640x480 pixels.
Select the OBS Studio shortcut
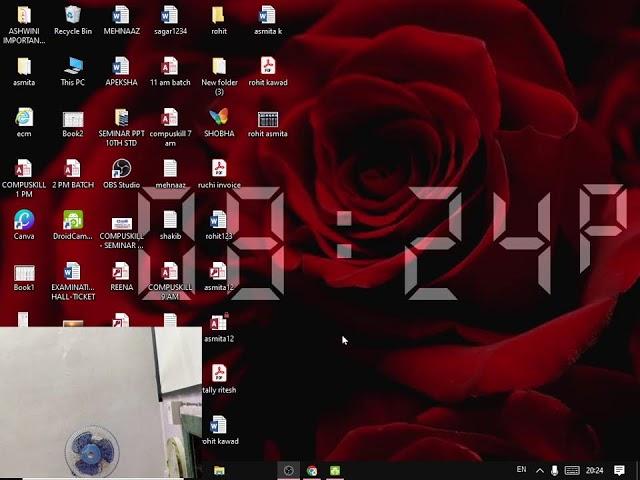click(x=121, y=174)
